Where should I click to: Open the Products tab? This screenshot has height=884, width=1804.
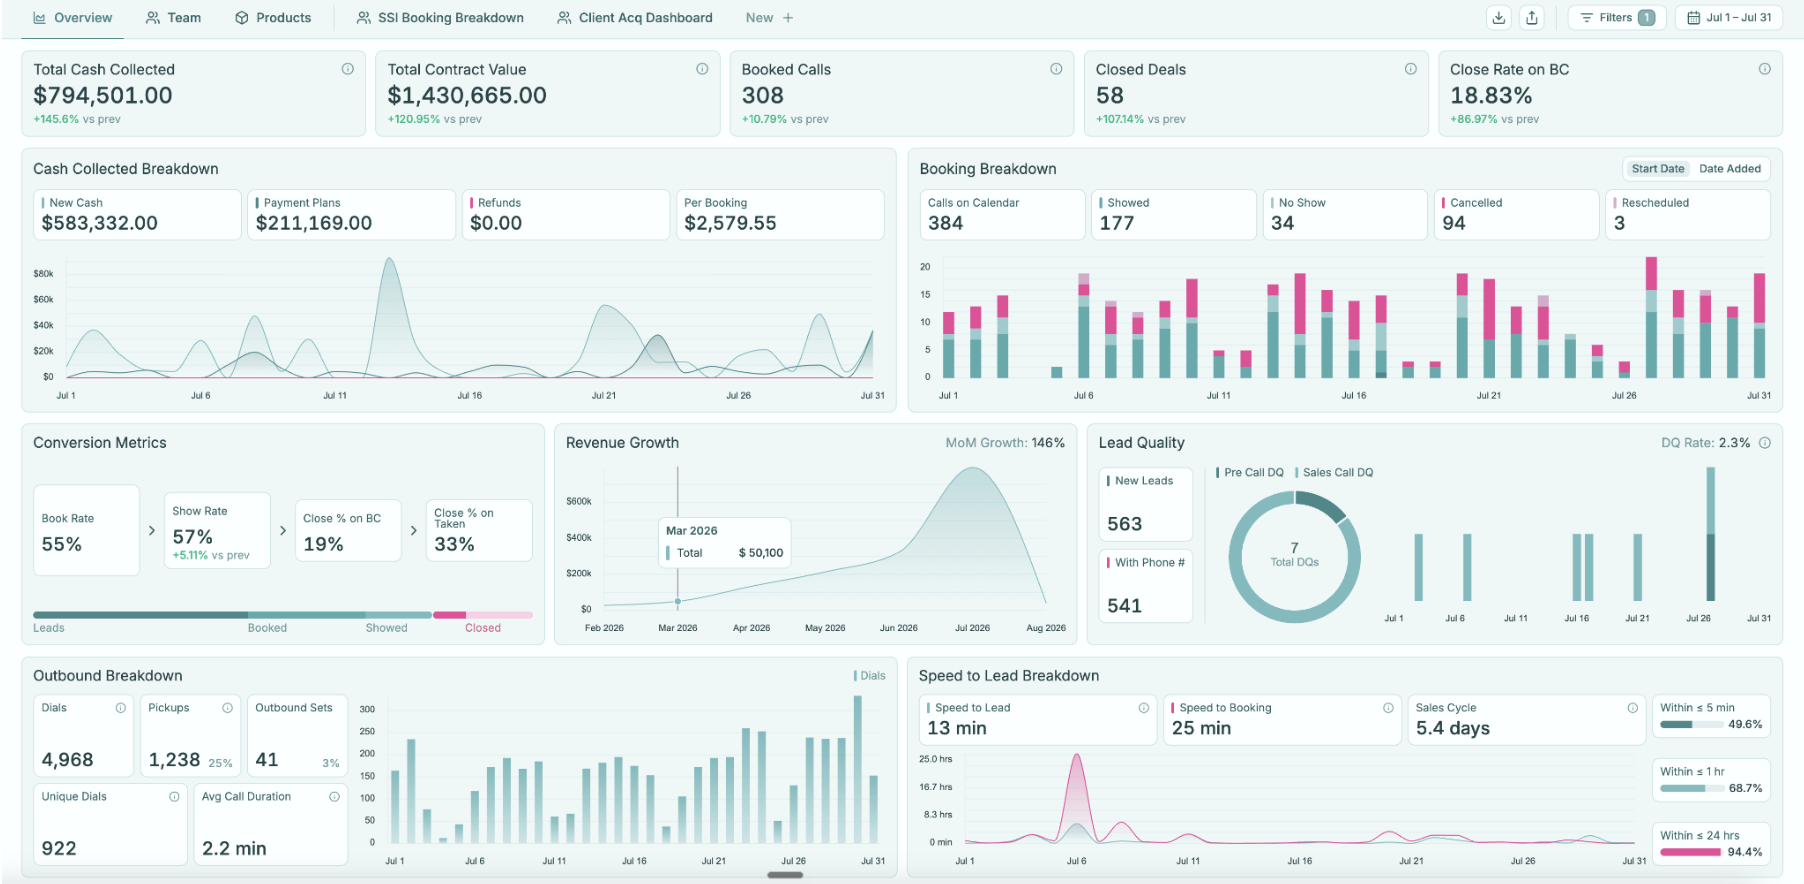273,18
